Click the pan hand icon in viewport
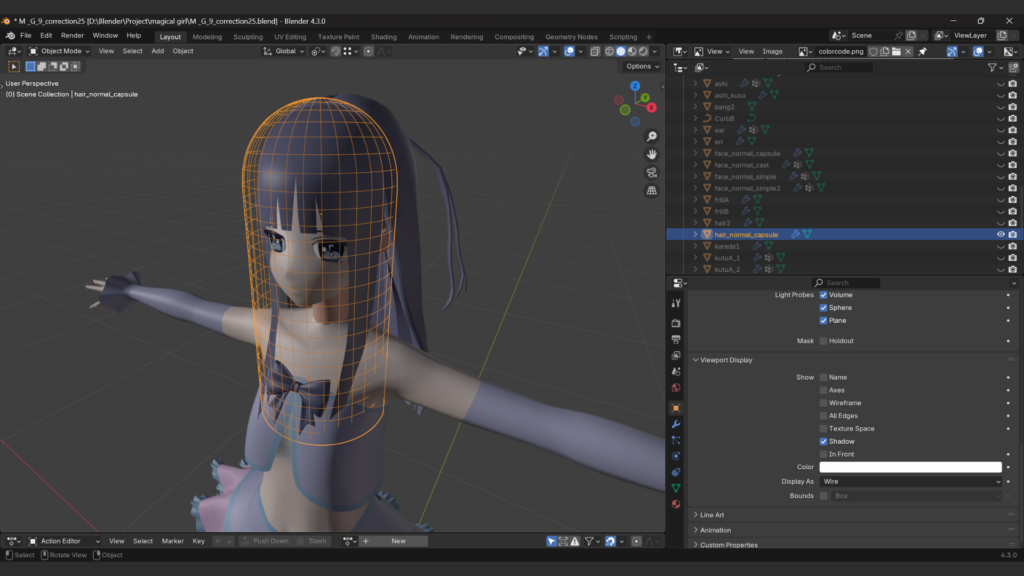Screen dimensions: 1024x576 click(x=652, y=154)
